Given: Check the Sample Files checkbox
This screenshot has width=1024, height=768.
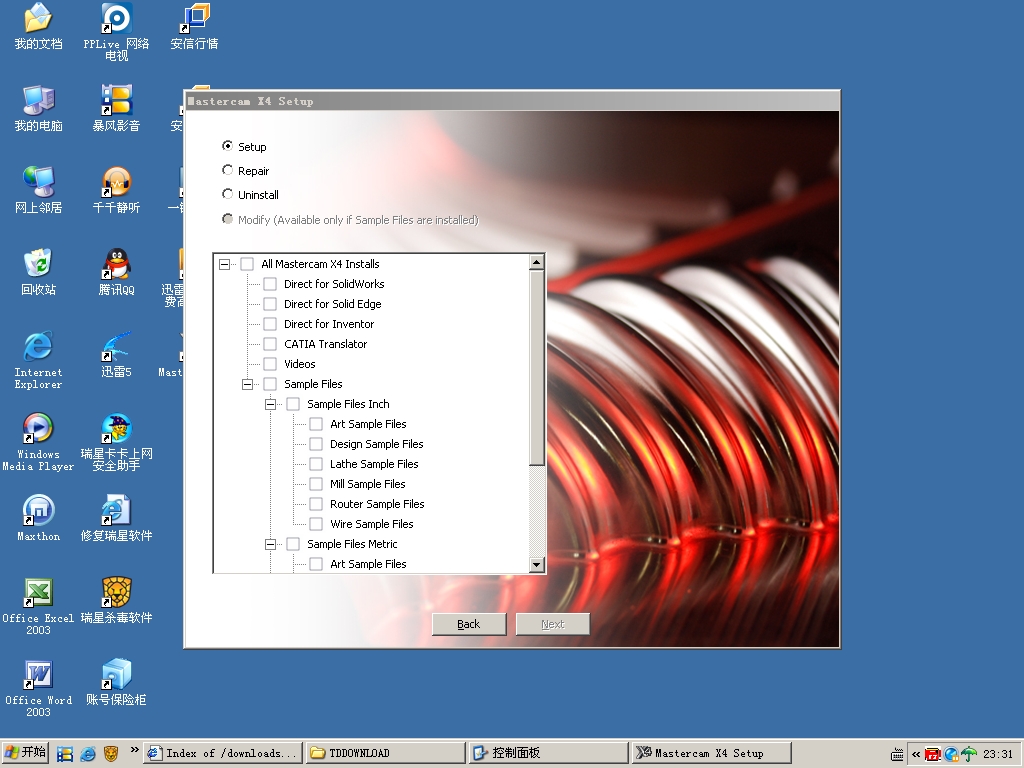Looking at the screenshot, I should click(270, 384).
